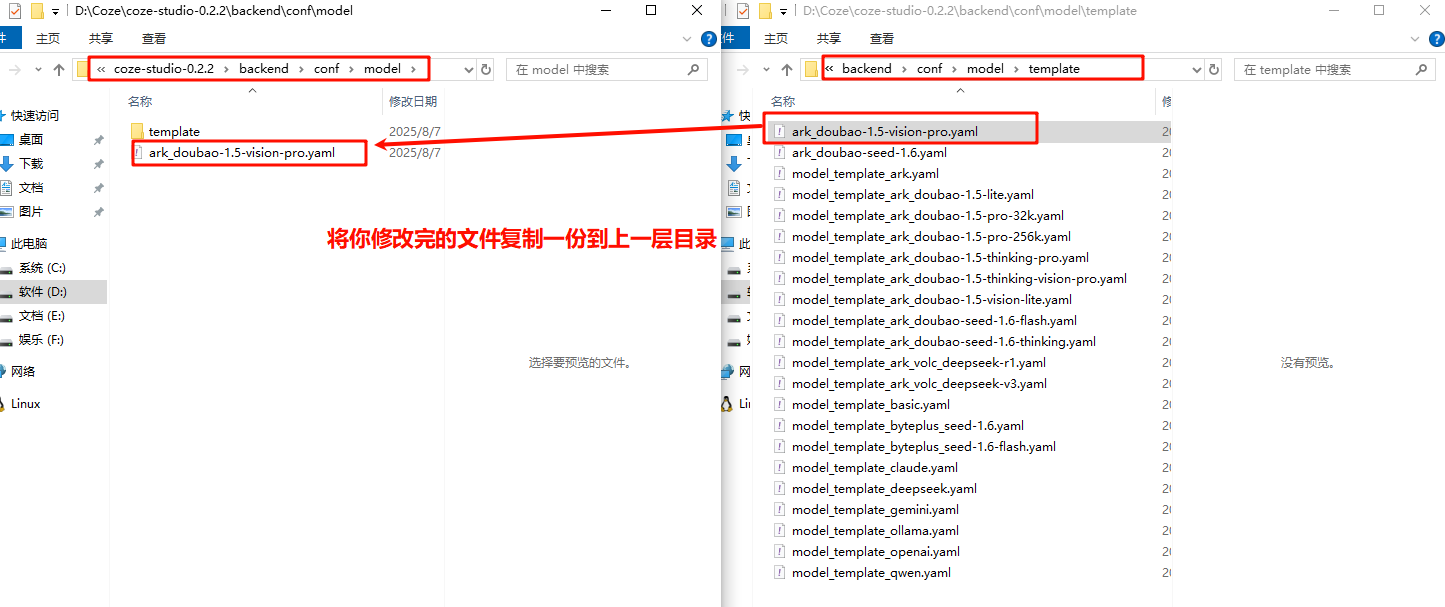Image resolution: width=1445 pixels, height=607 pixels.
Task: Select 快速访问 in the navigation pane
Action: pyautogui.click(x=35, y=116)
